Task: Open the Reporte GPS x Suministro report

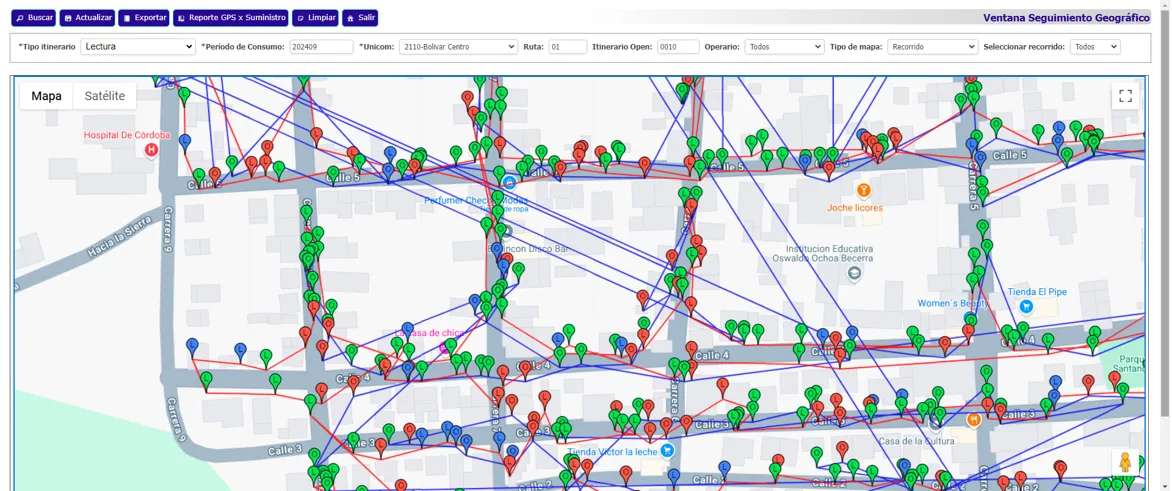Action: pos(231,18)
